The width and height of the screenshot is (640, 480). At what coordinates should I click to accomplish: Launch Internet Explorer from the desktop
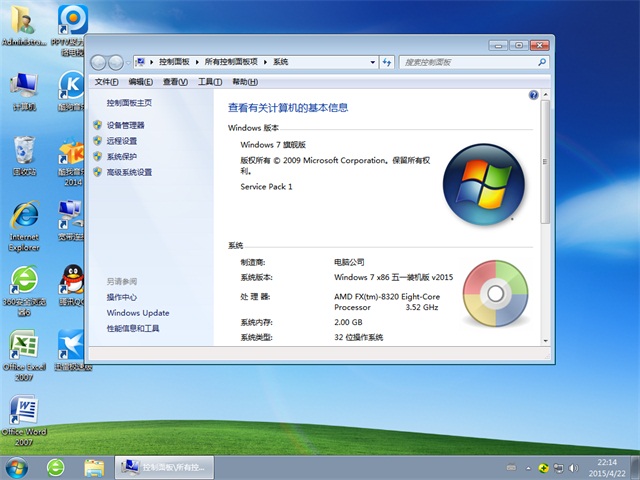coord(24,226)
